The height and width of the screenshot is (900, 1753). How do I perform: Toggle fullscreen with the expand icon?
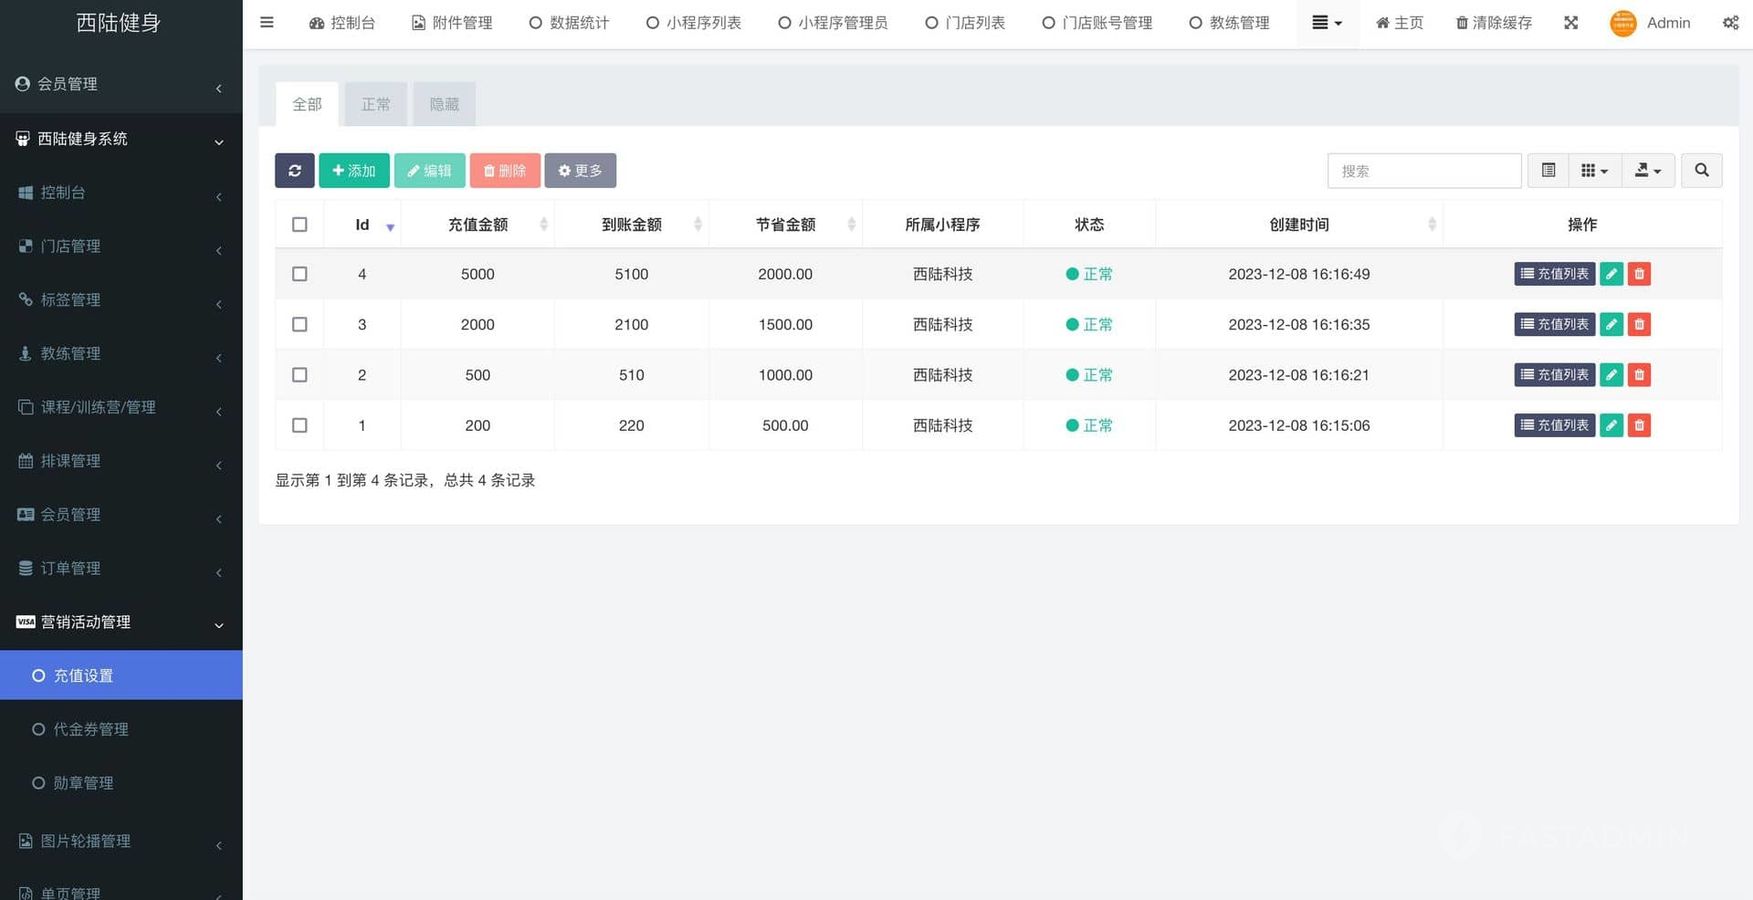(1571, 23)
